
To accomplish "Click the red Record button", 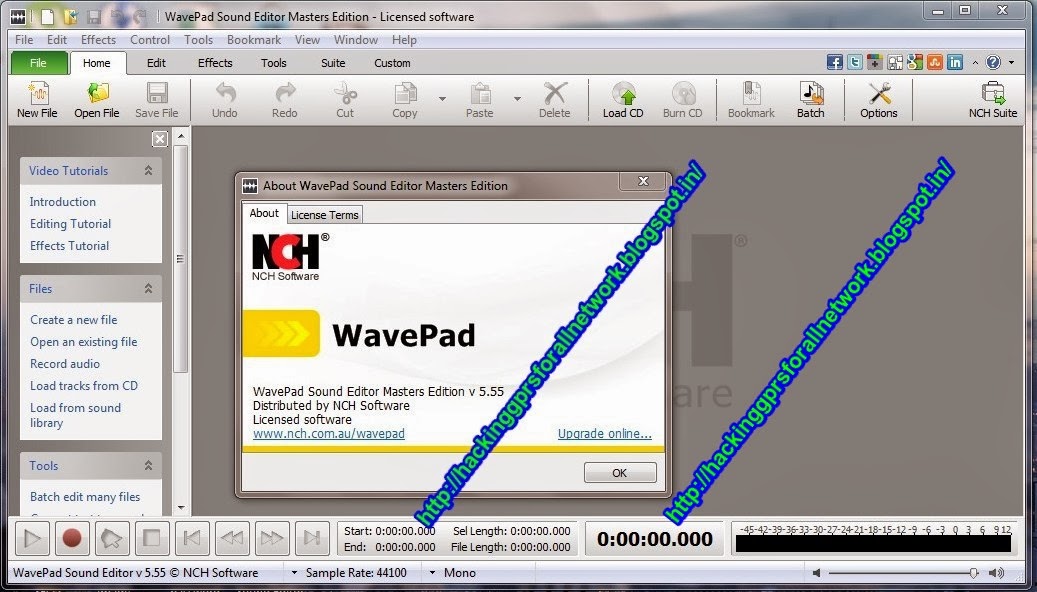I will tap(71, 538).
